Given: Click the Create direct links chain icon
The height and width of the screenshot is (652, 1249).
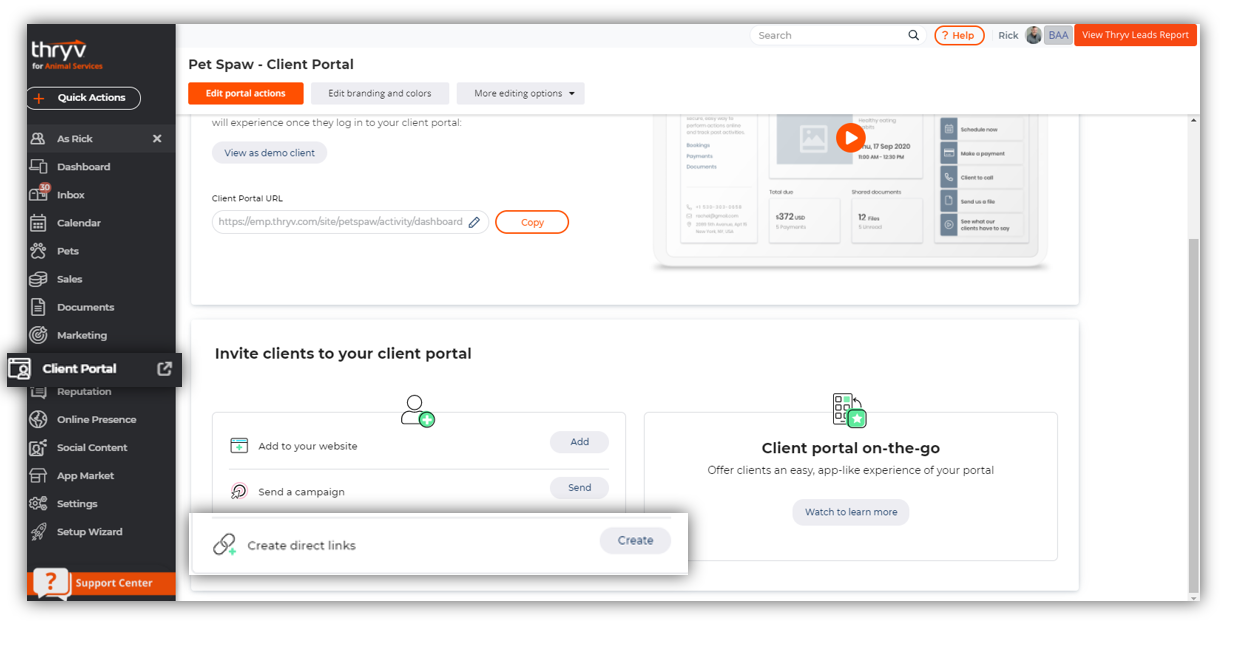Looking at the screenshot, I should pos(225,545).
